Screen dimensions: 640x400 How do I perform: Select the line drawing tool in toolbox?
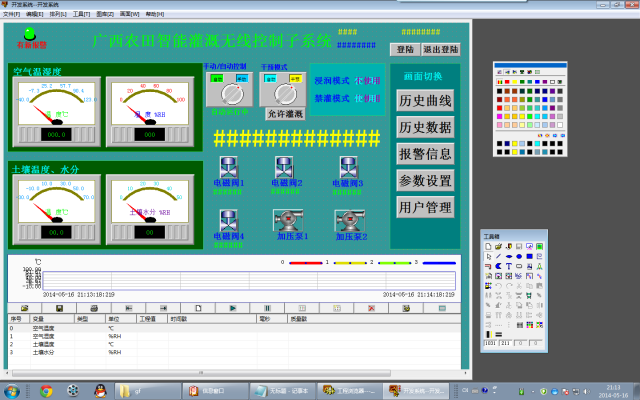[498, 256]
